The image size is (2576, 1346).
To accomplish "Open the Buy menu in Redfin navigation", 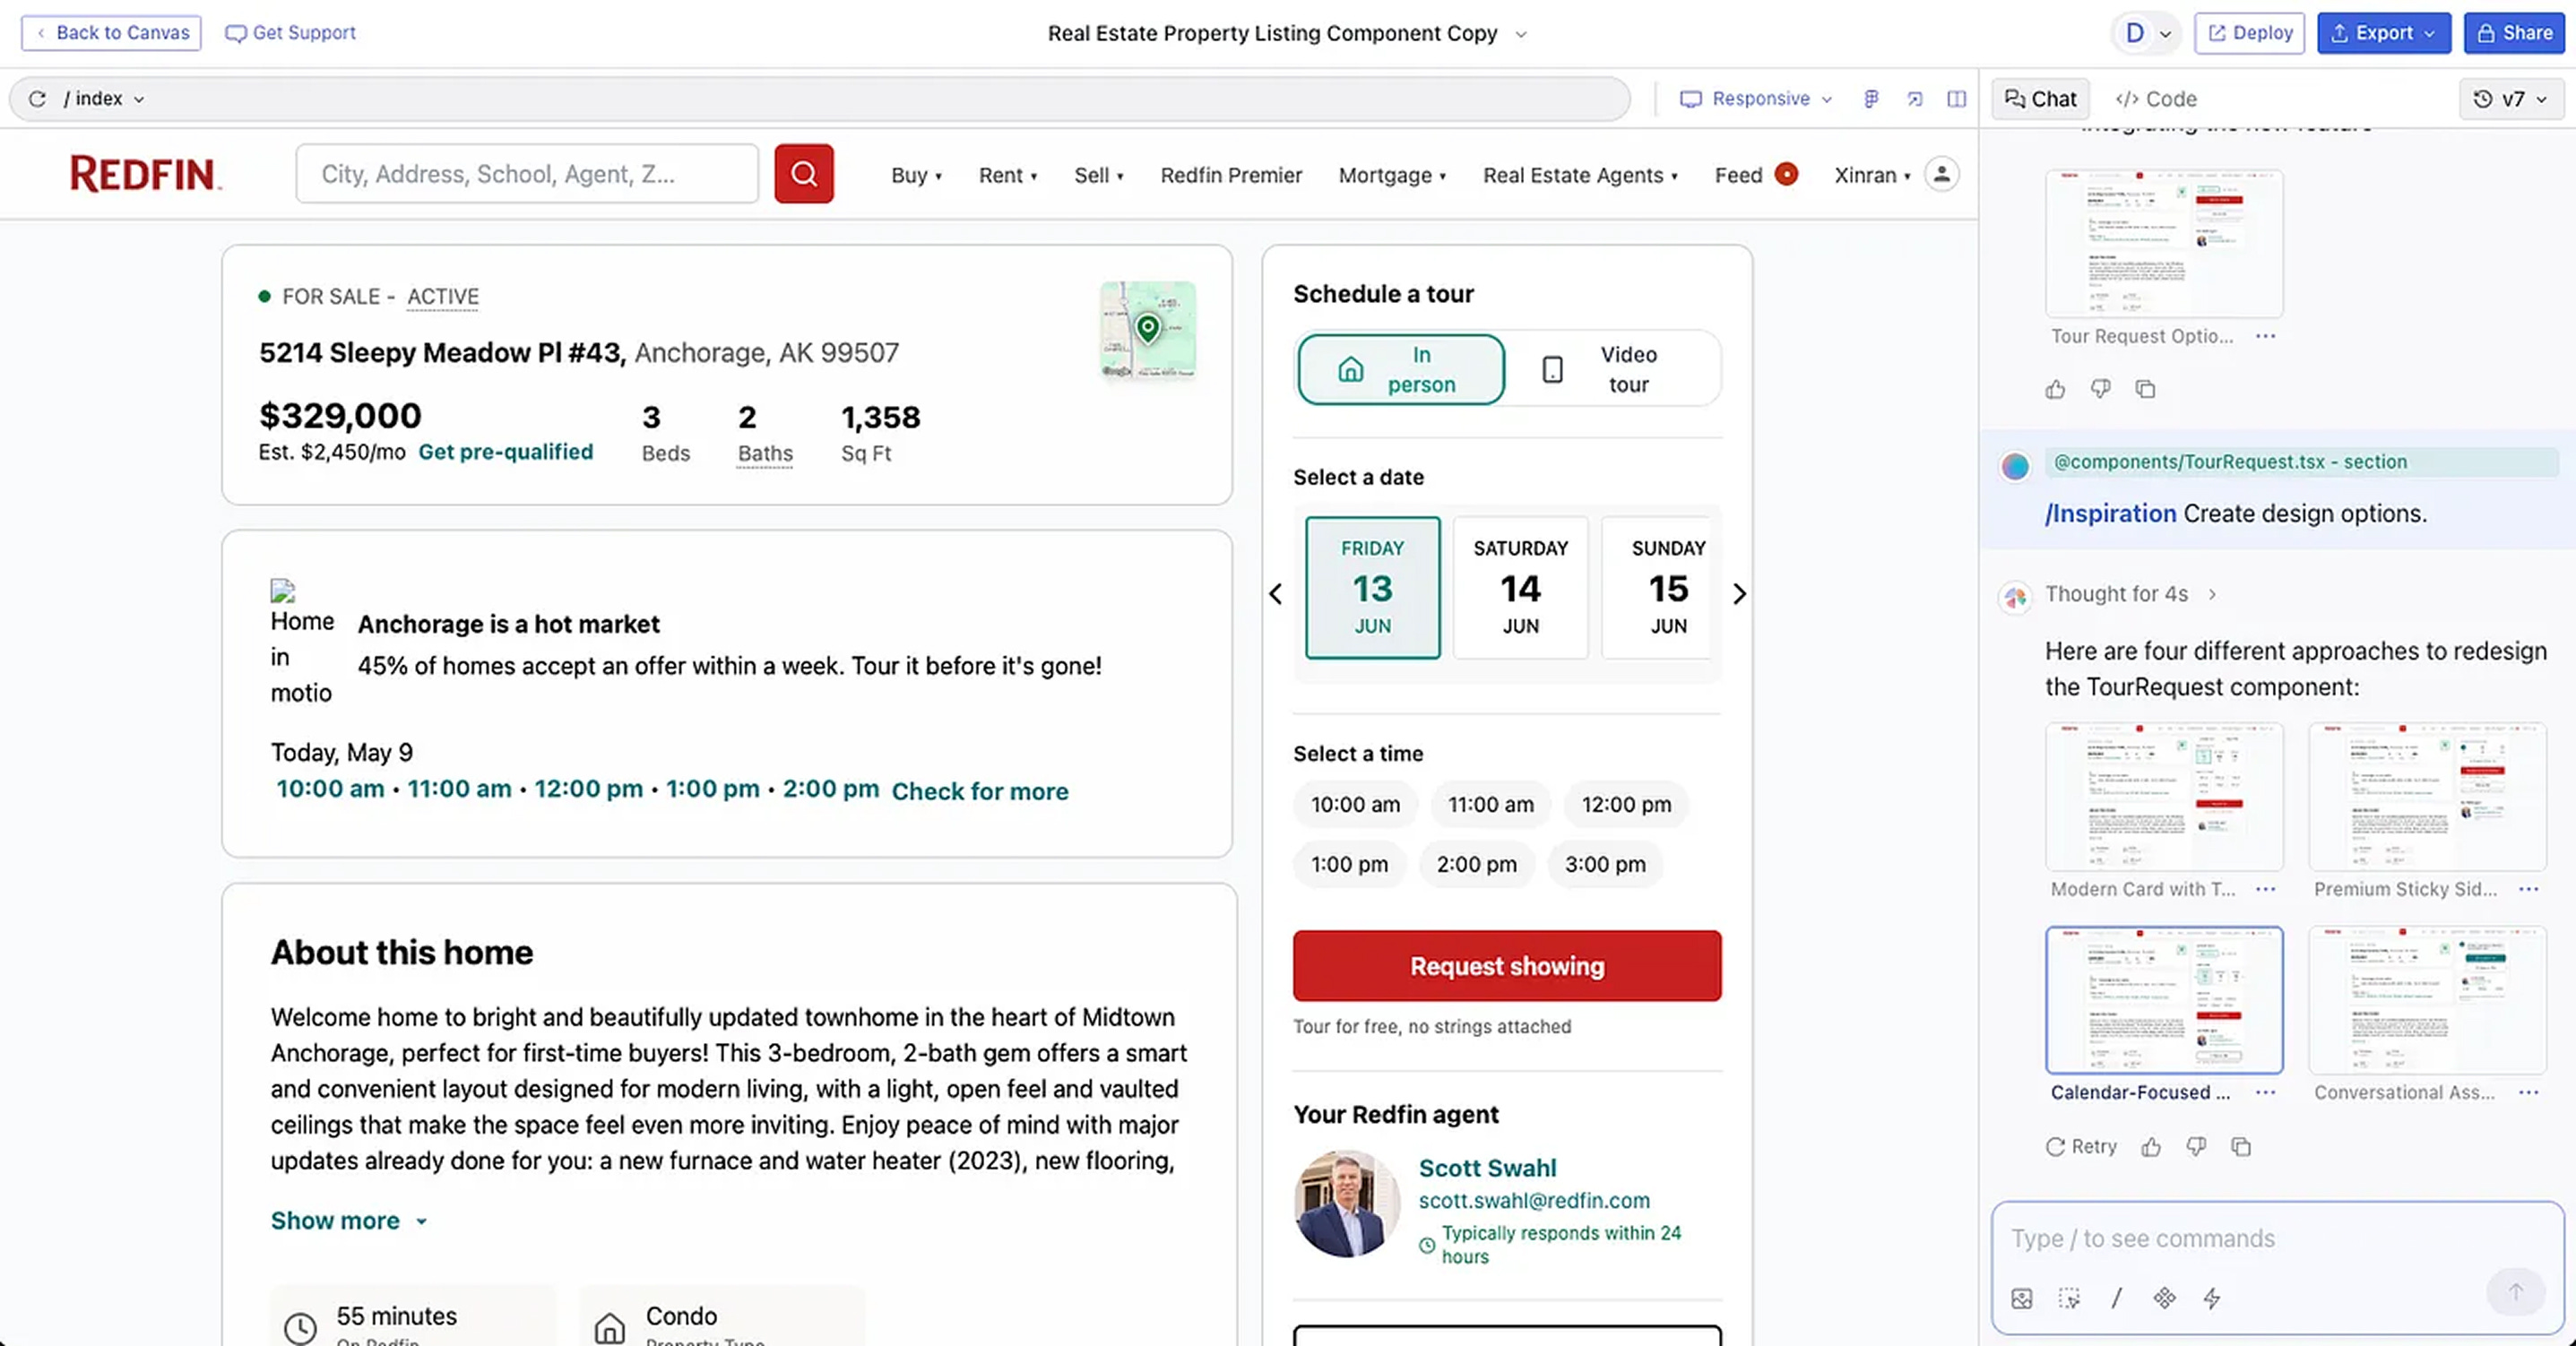I will click(915, 175).
